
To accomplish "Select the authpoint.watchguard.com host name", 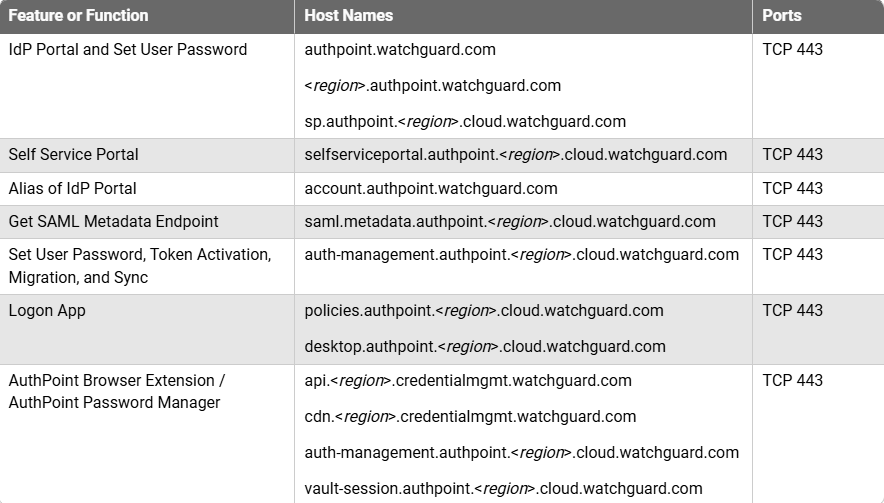I will pos(400,49).
